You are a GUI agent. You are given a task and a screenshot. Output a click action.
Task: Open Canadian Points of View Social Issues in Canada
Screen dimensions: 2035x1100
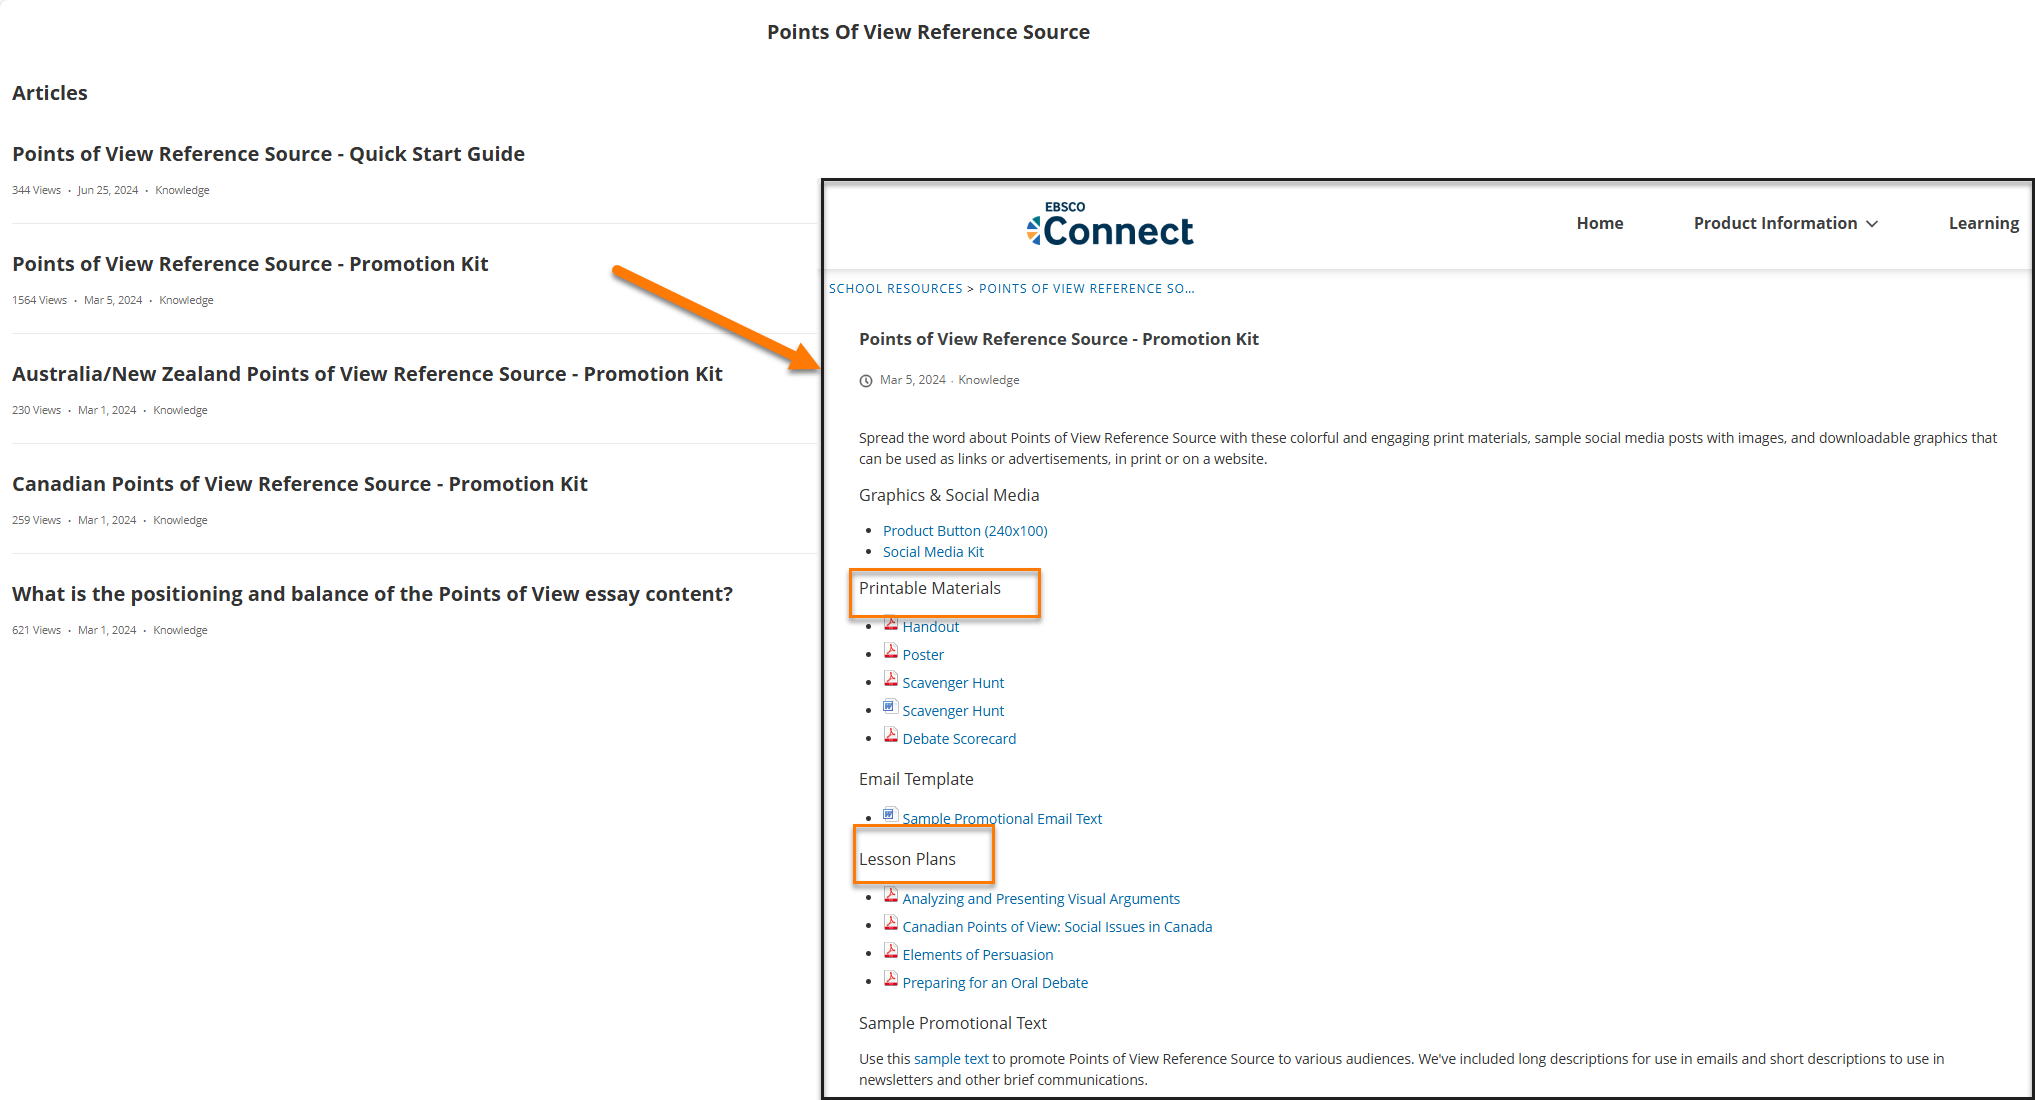(1057, 927)
